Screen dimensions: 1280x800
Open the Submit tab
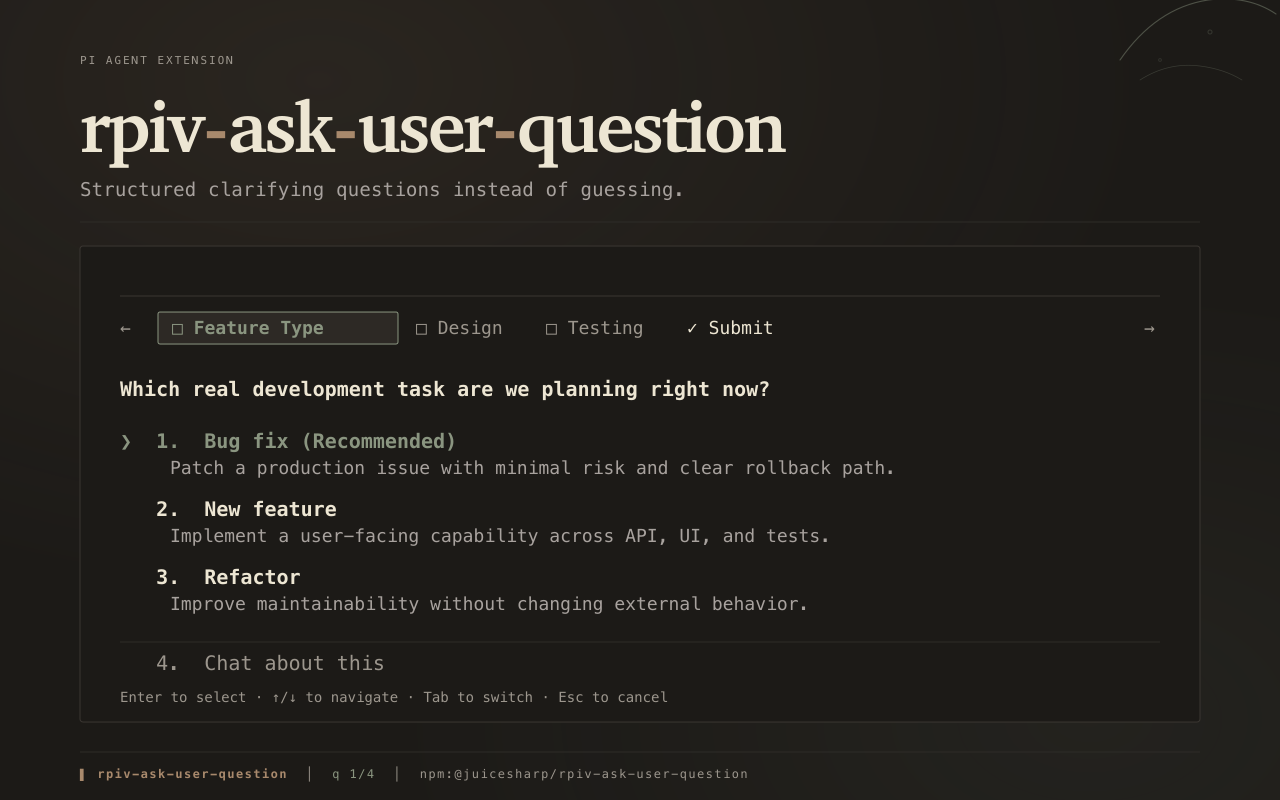pos(730,328)
